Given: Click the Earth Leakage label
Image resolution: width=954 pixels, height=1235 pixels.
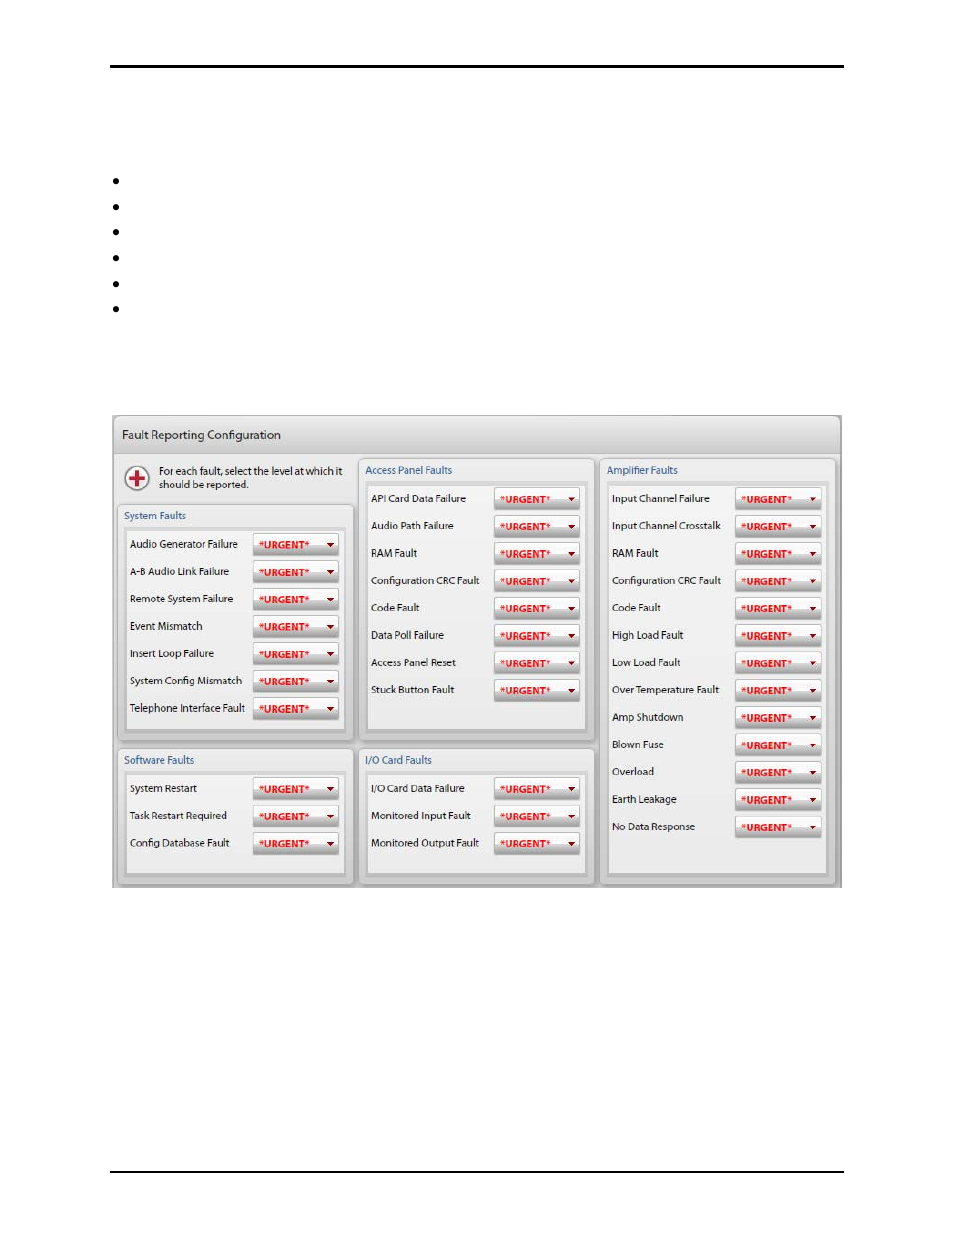Looking at the screenshot, I should (644, 799).
